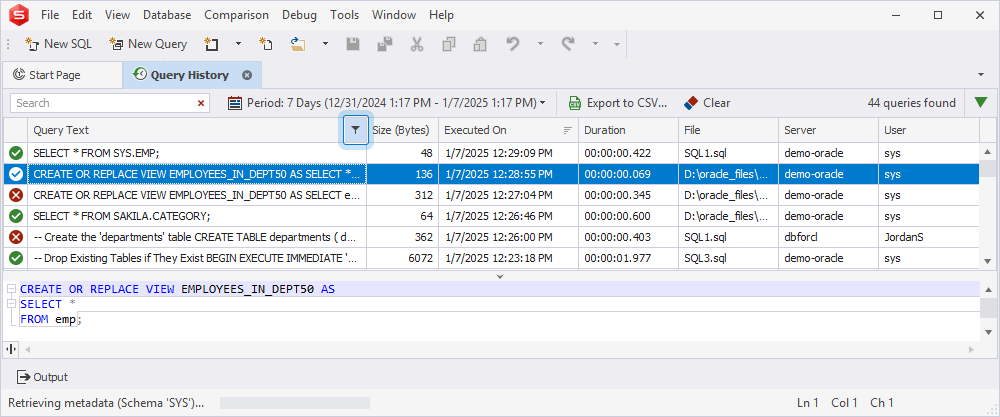Click the New Query toolbar button

(148, 44)
